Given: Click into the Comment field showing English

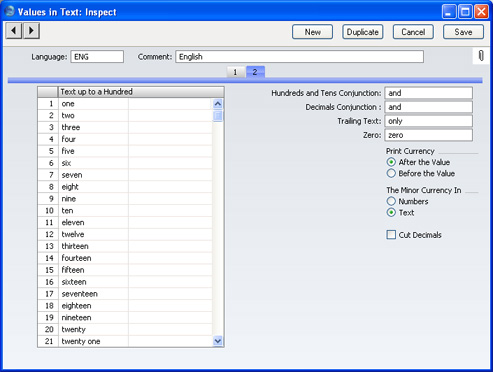Looking at the screenshot, I should [300, 57].
